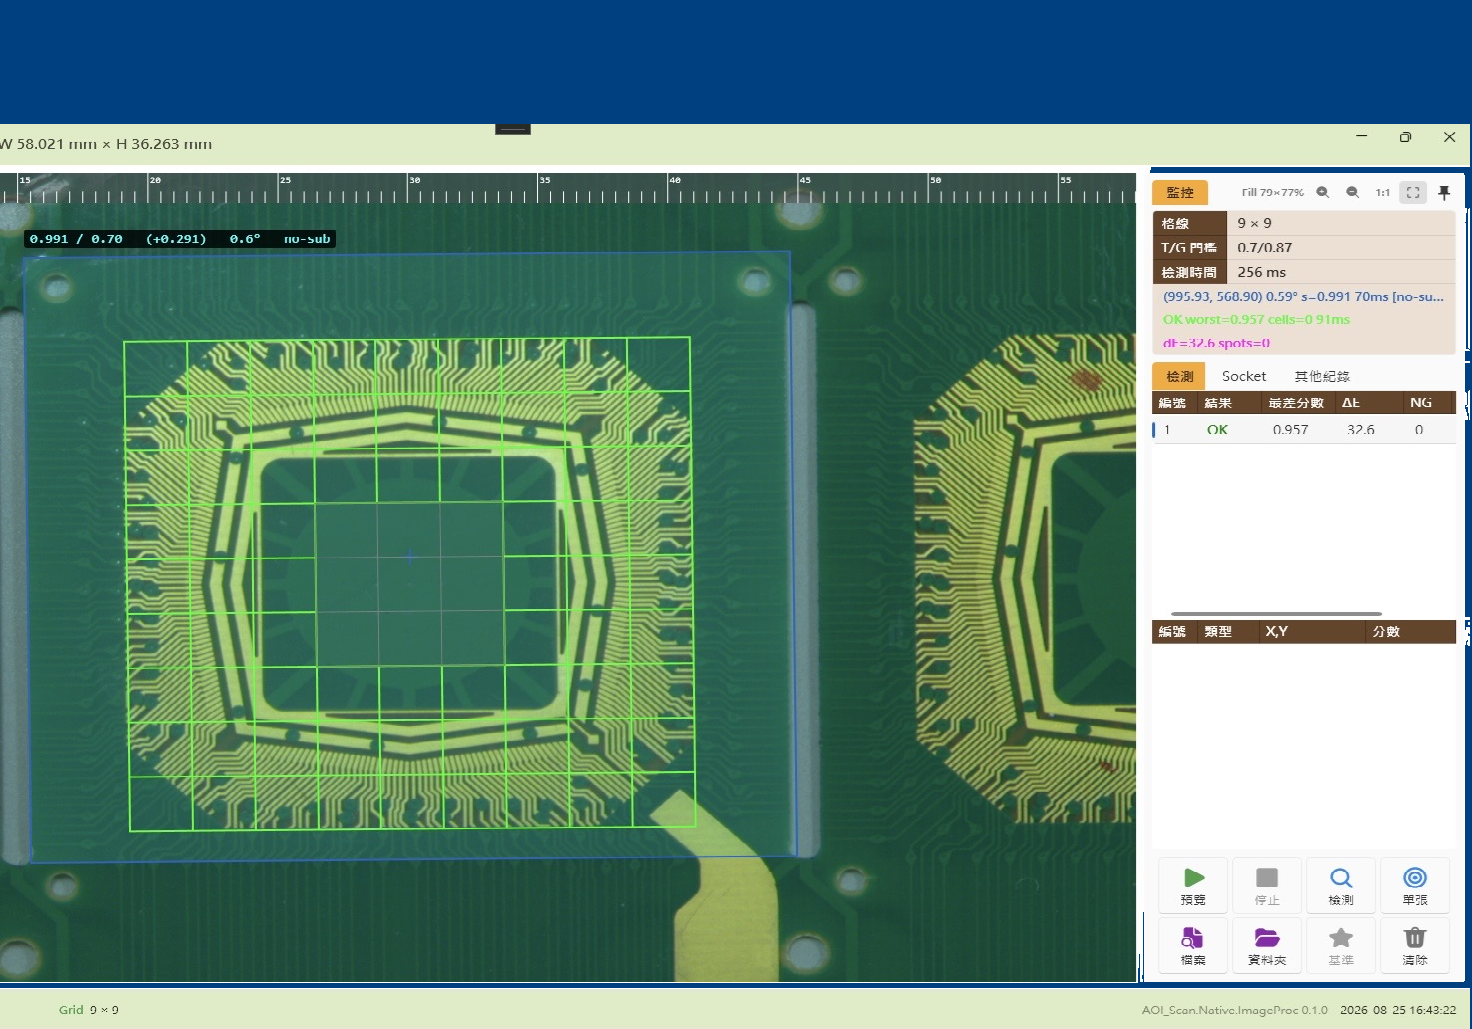Open the 檔案 file browser
The image size is (1472, 1029).
[1193, 945]
